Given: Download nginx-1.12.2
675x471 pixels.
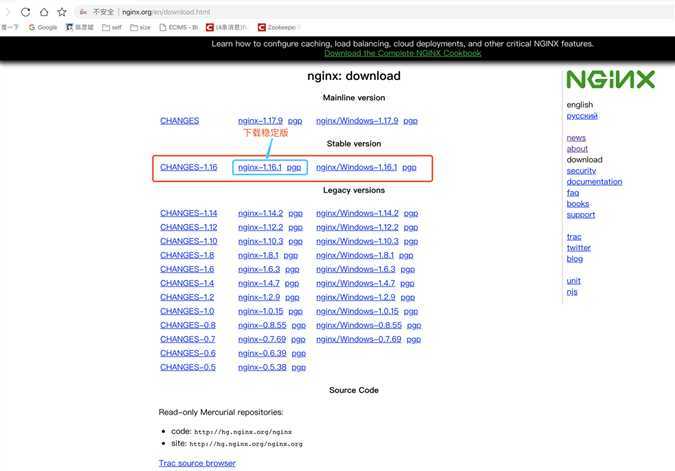Looking at the screenshot, I should point(260,227).
